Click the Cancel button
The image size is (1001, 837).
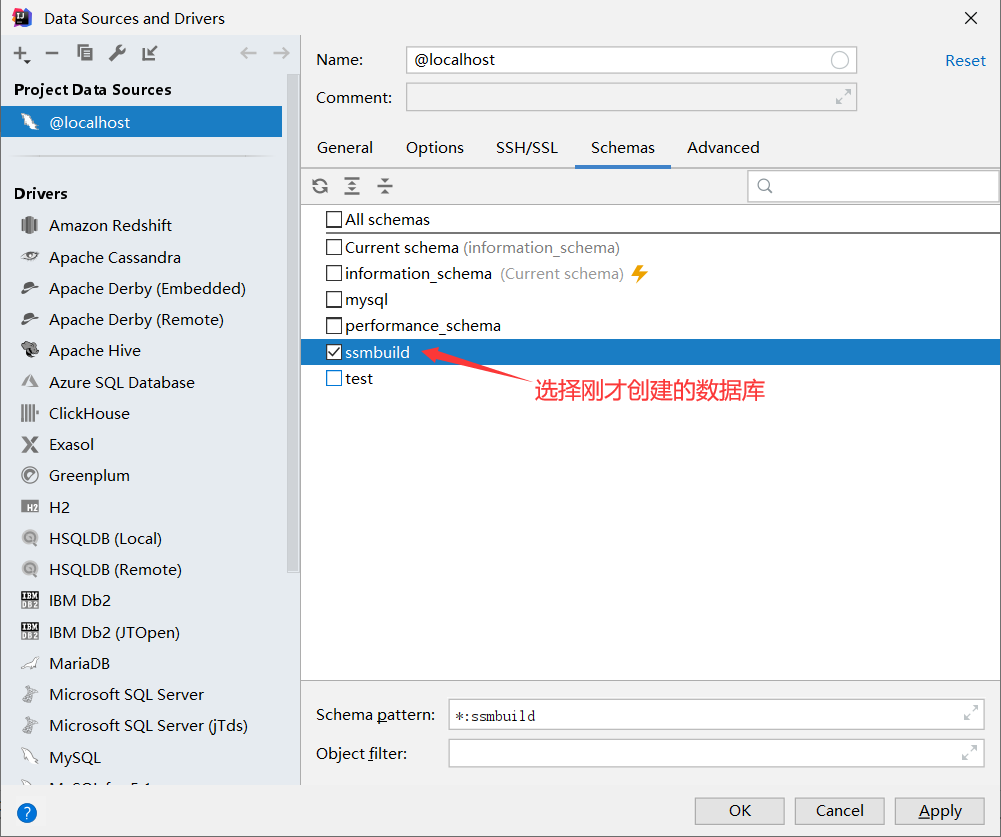839,811
